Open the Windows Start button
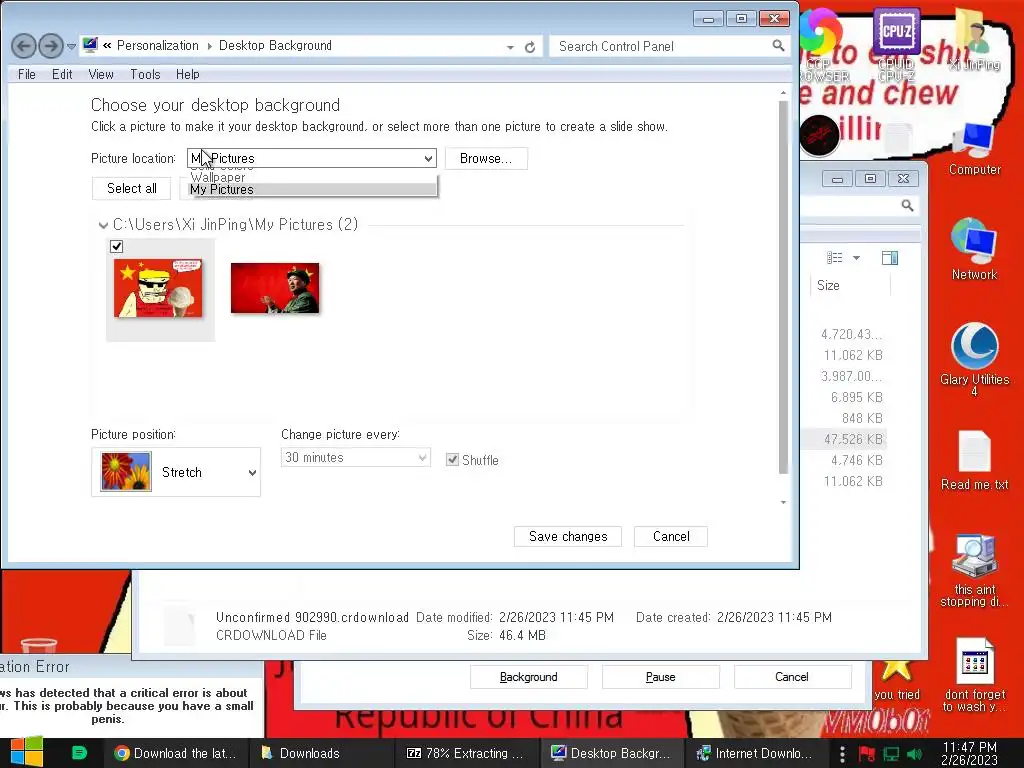Viewport: 1024px width, 768px height. tap(27, 753)
